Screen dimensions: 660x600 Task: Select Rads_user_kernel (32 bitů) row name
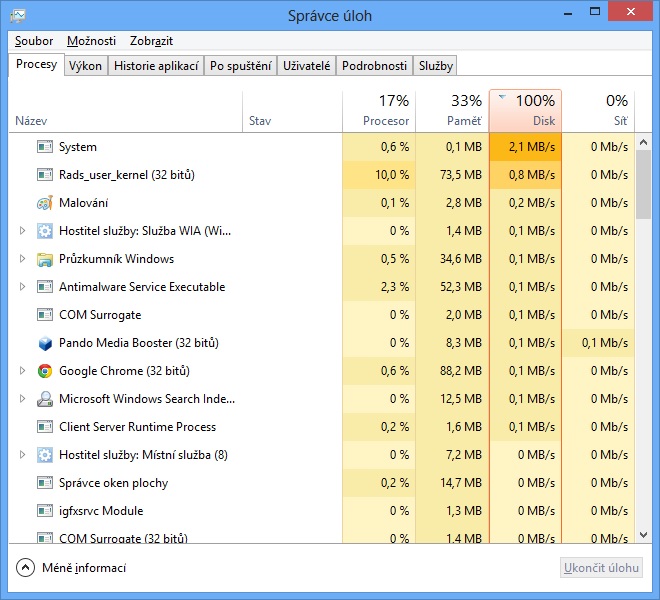(x=127, y=175)
